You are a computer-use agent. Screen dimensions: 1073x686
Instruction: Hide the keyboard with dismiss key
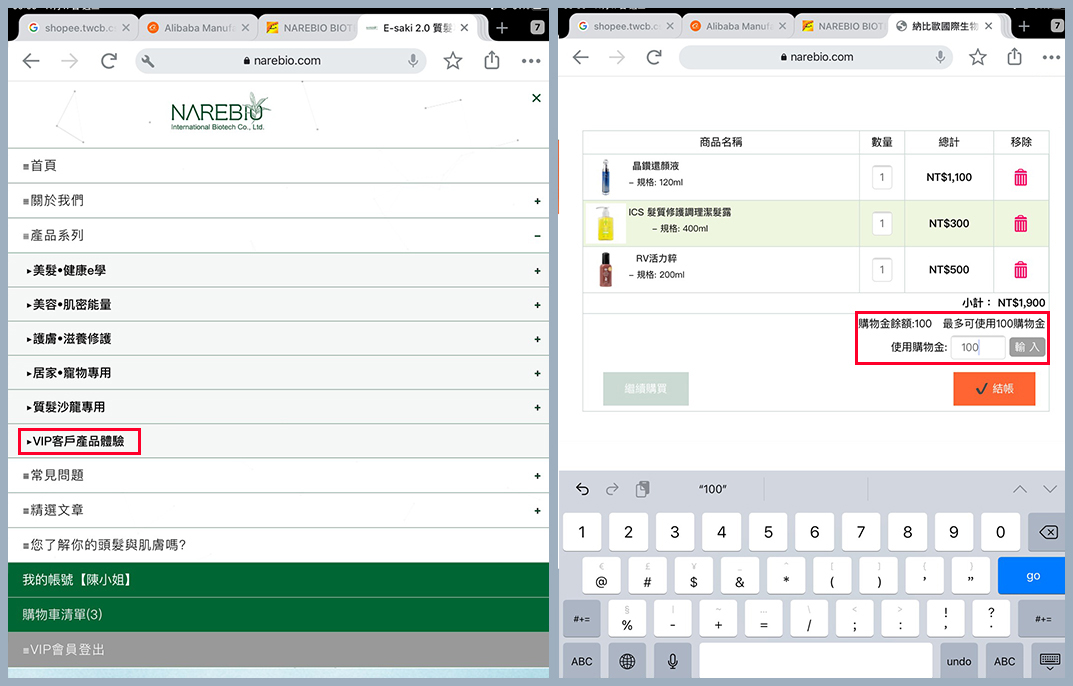(1050, 661)
